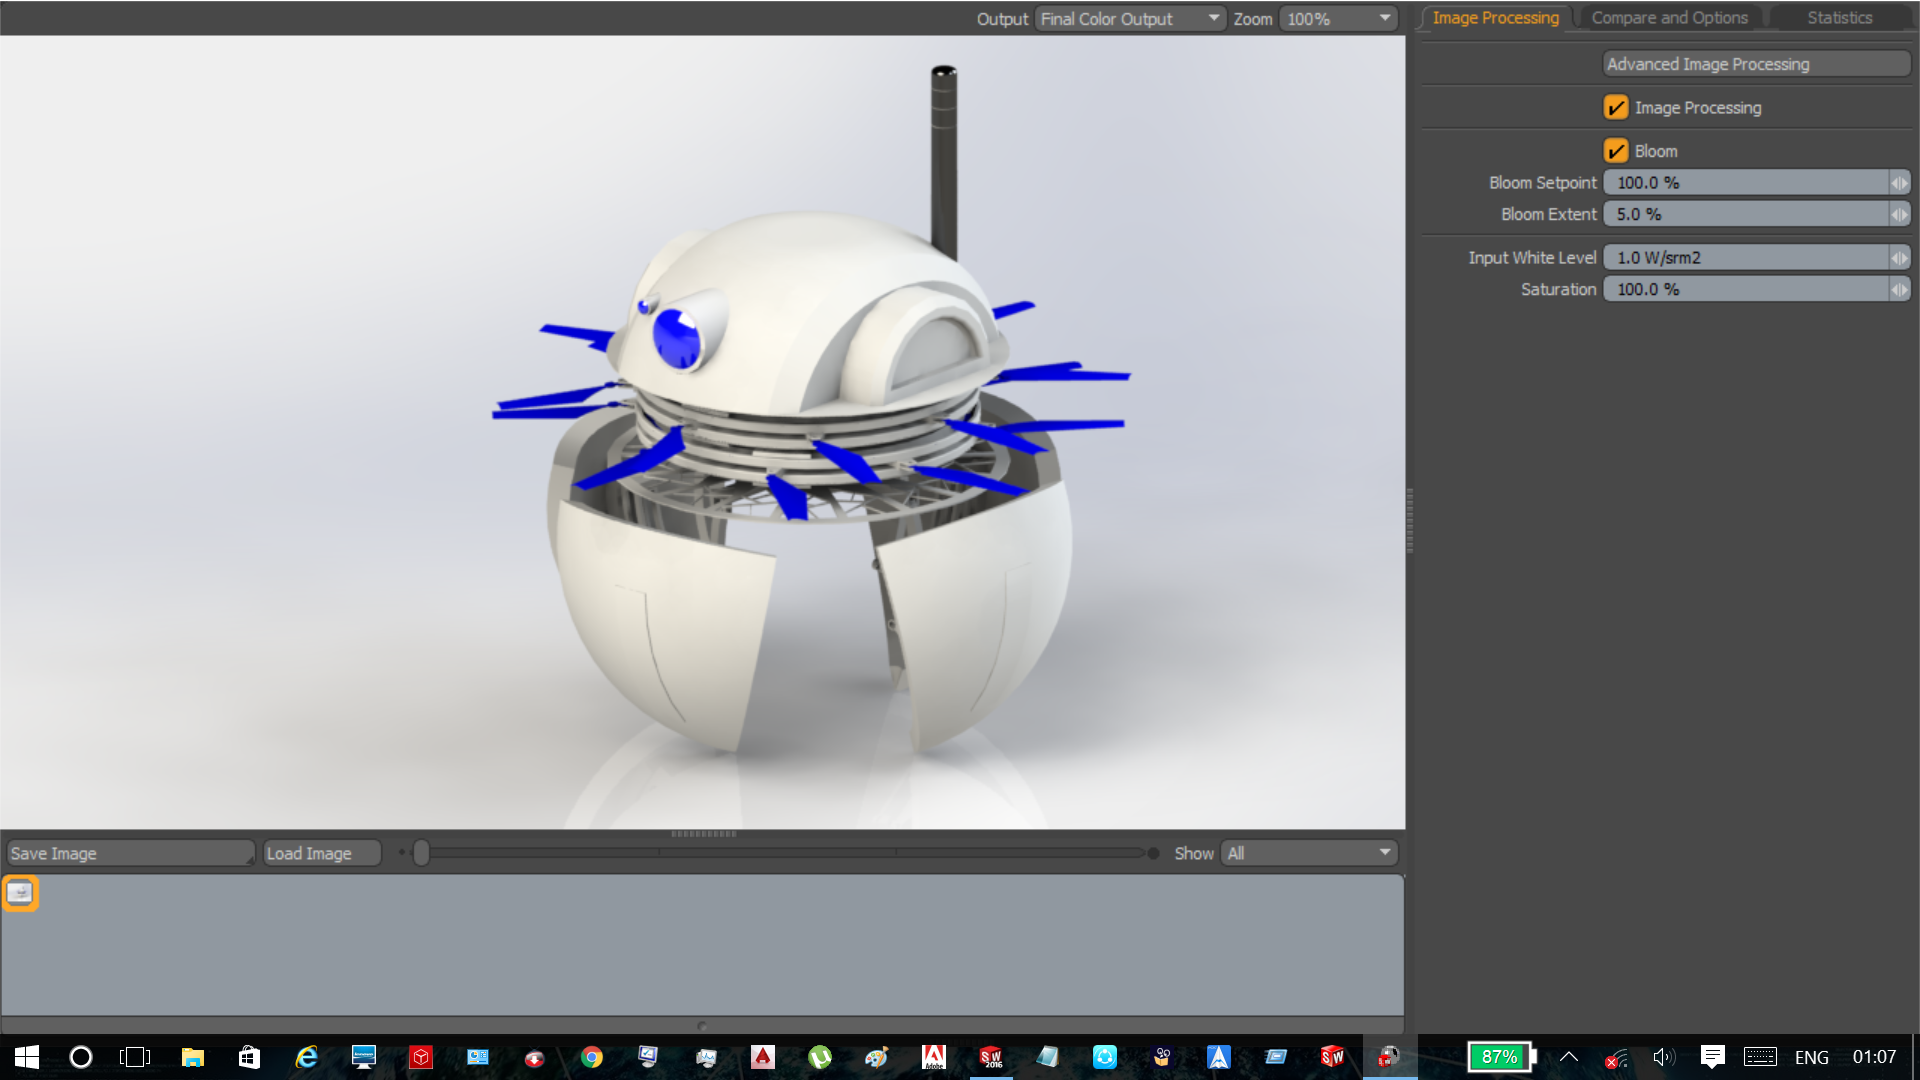The image size is (1920, 1080).
Task: Click the Advanced Image Processing button
Action: click(x=1757, y=64)
